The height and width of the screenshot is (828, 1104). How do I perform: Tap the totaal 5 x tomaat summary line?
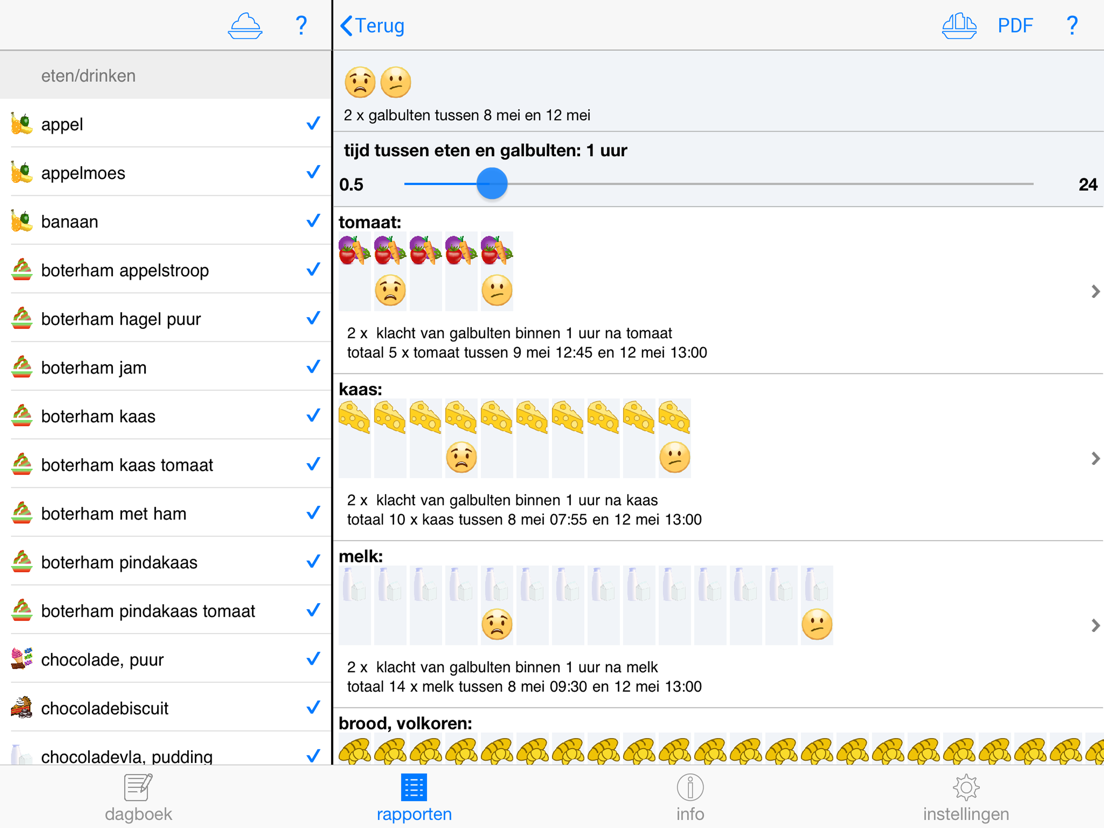pos(527,352)
